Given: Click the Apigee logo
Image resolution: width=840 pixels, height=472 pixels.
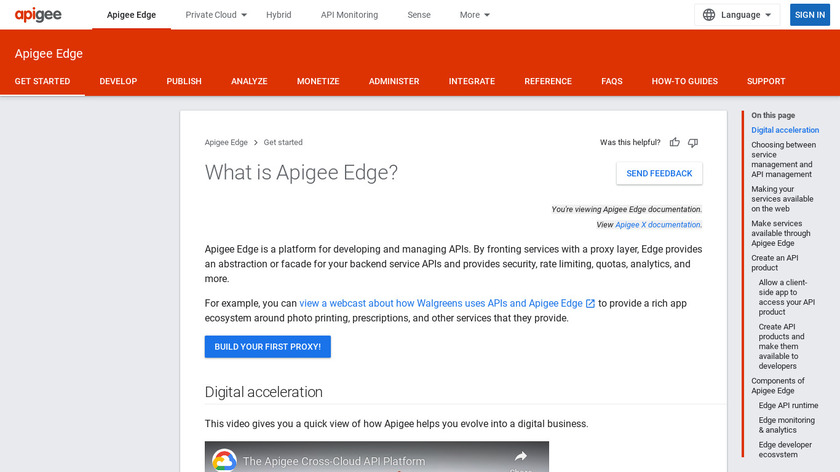Looking at the screenshot, I should click(38, 15).
